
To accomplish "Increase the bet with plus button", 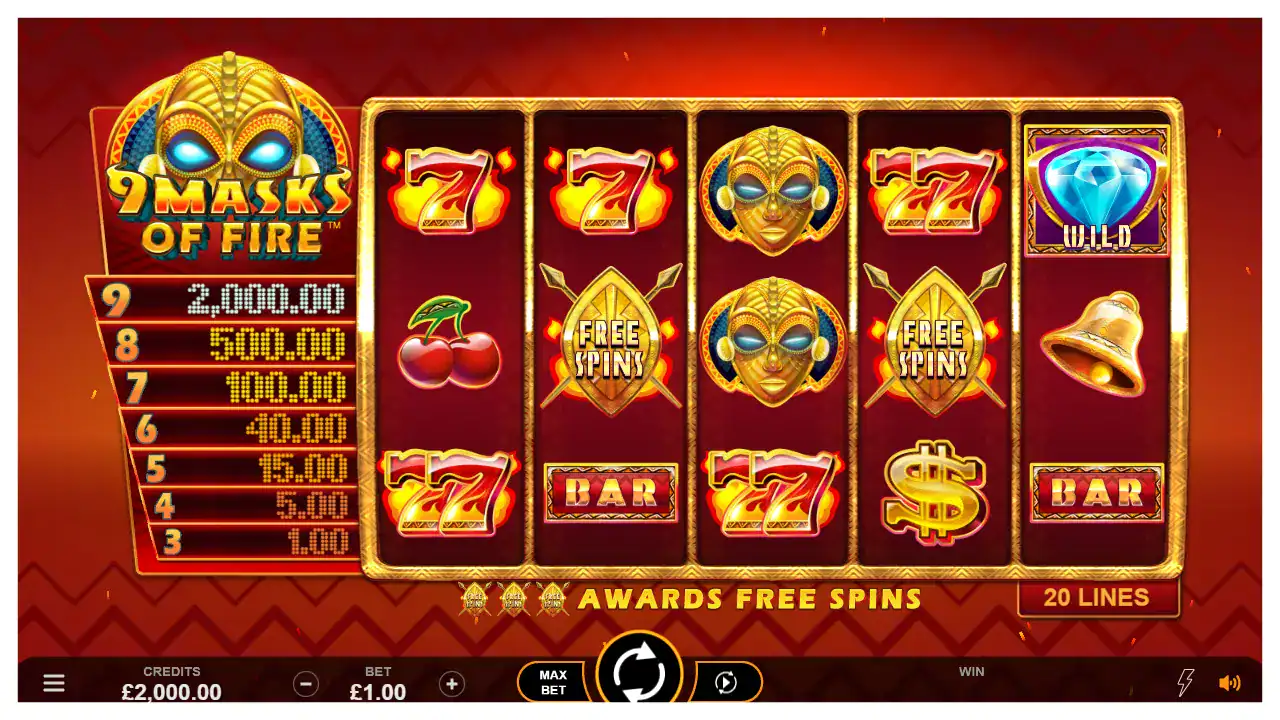I will click(x=452, y=684).
